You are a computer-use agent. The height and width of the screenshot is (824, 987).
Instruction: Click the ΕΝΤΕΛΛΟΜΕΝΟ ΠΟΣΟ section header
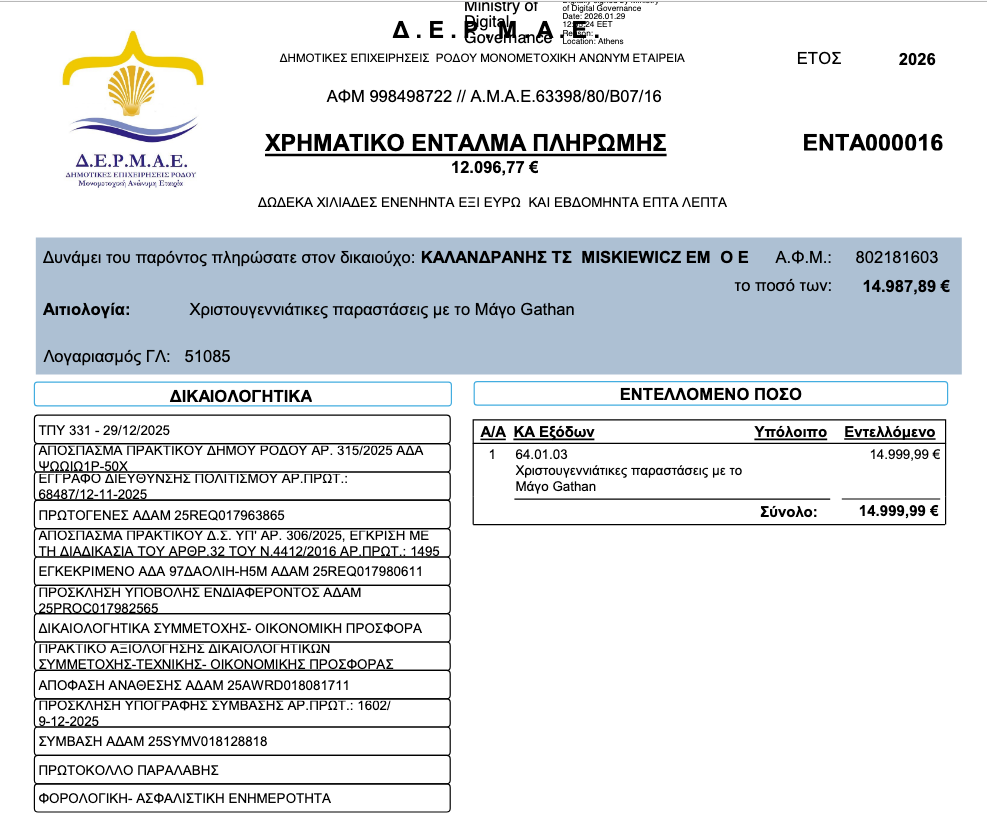710,394
